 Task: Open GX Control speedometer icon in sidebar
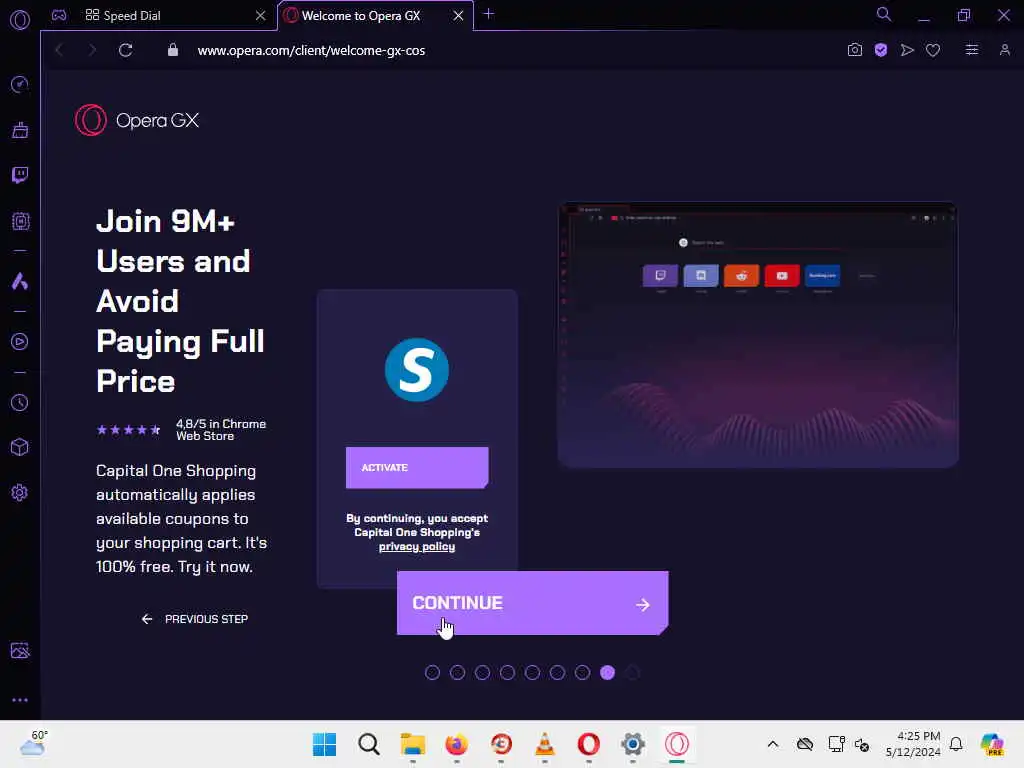tap(20, 84)
